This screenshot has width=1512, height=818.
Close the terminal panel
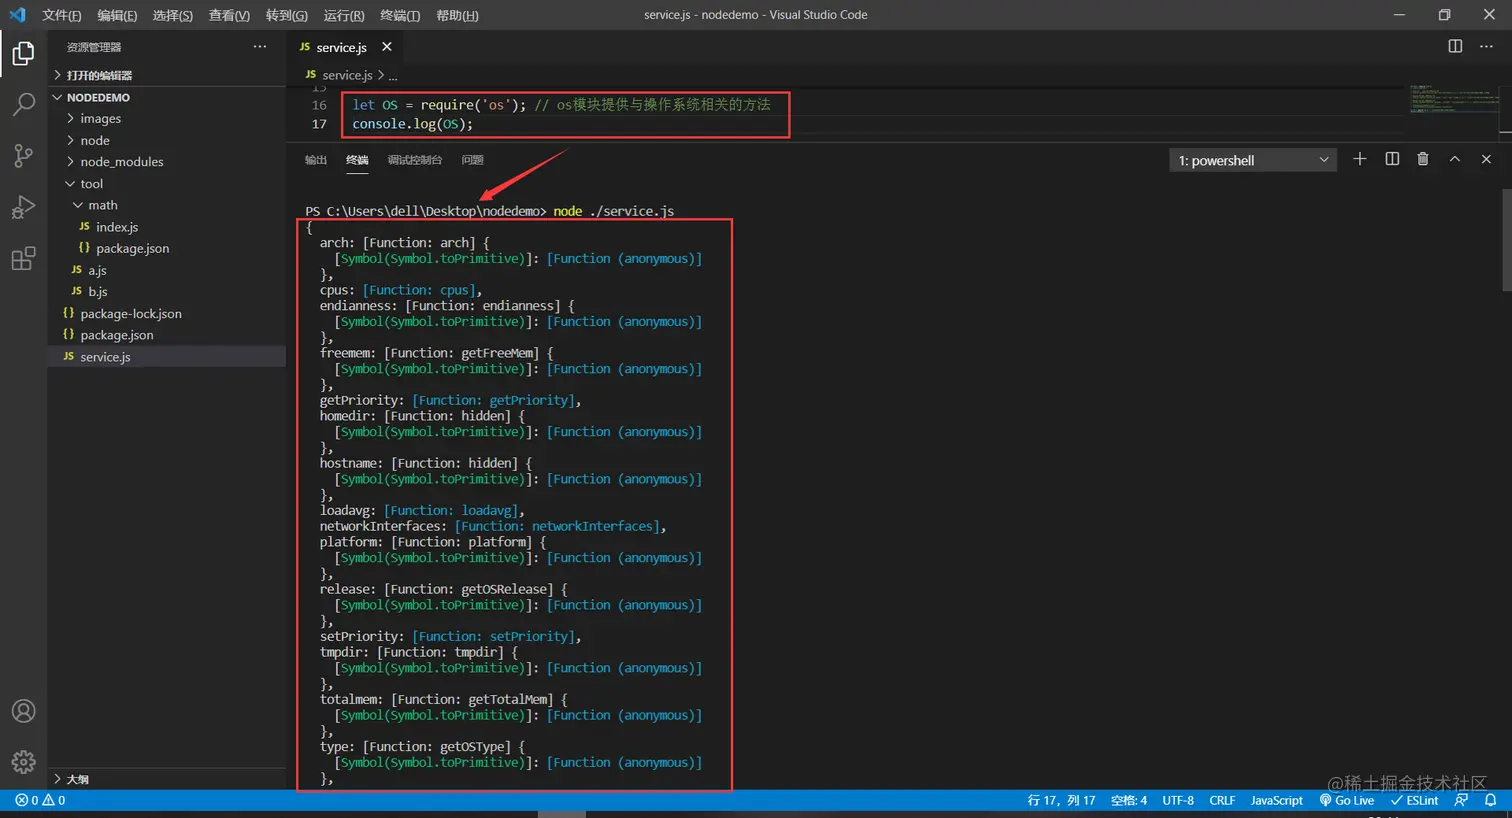pyautogui.click(x=1486, y=159)
